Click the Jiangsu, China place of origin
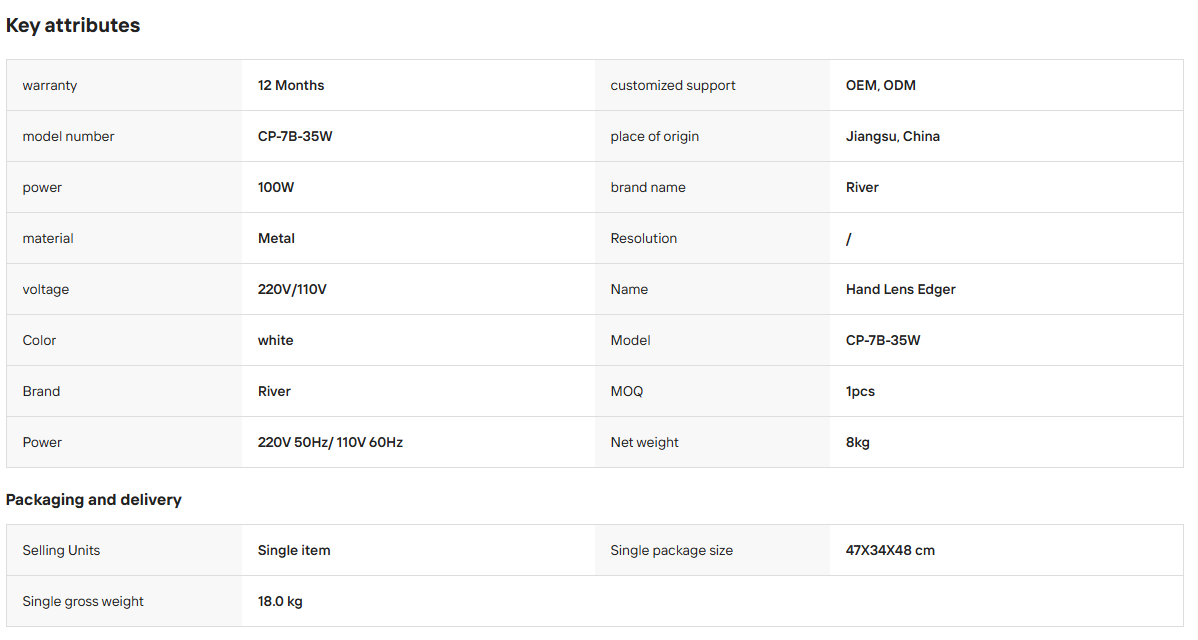1198x640 pixels. point(892,137)
